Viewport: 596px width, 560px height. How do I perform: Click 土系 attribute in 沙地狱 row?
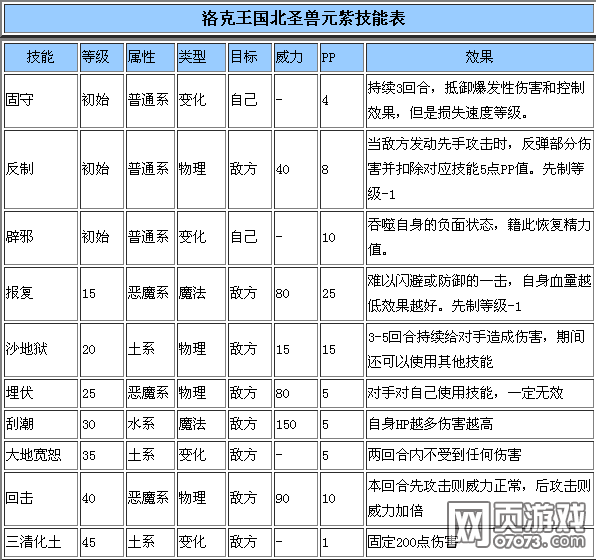(141, 349)
